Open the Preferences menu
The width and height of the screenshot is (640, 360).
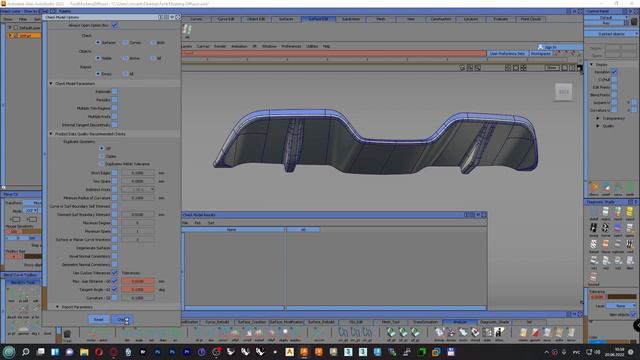point(291,47)
